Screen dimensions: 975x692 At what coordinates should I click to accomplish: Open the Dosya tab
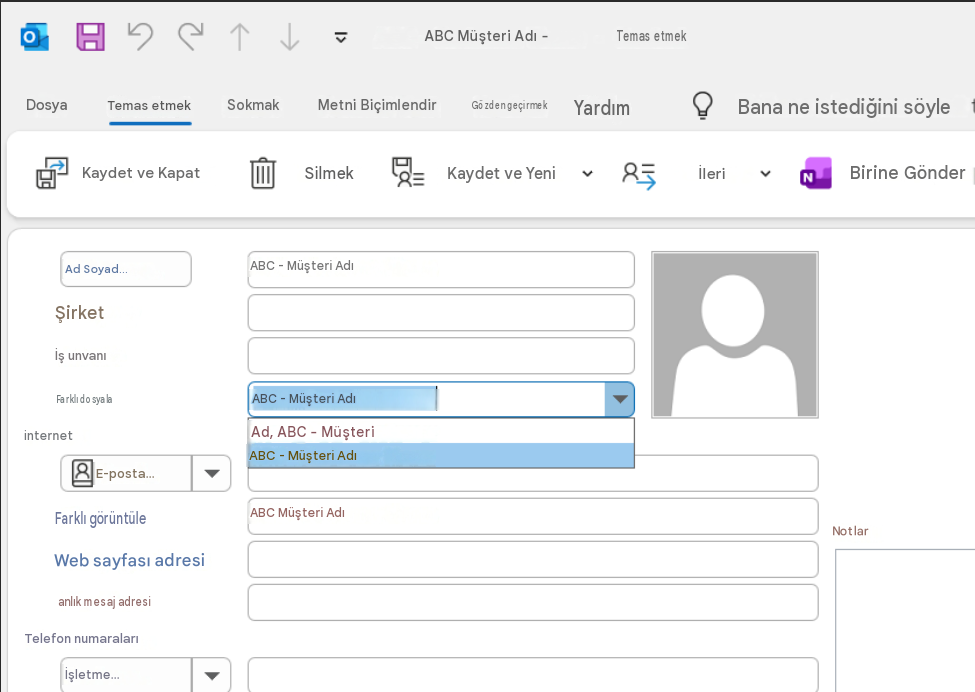pyautogui.click(x=47, y=105)
